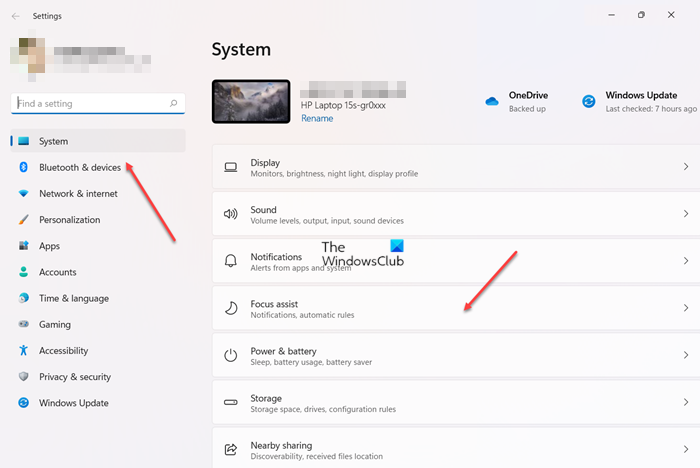700x468 pixels.
Task: Click the desktop wallpaper thumbnail
Action: click(251, 101)
